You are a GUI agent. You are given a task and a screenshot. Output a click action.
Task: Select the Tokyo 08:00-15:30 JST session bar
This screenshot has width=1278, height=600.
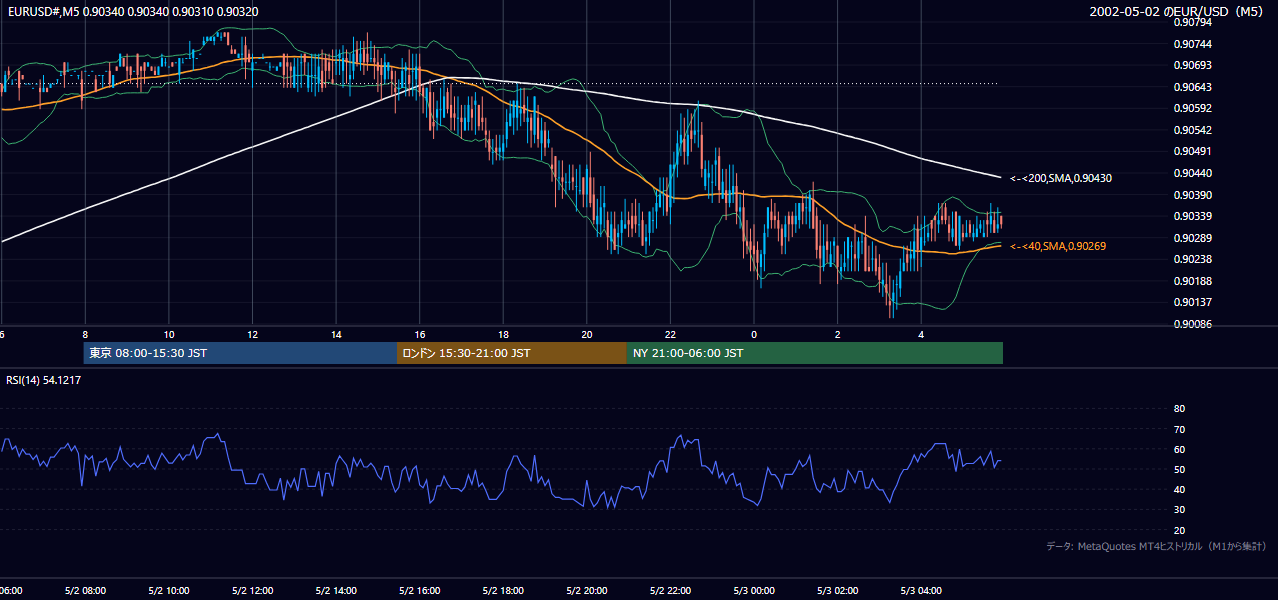coord(240,353)
